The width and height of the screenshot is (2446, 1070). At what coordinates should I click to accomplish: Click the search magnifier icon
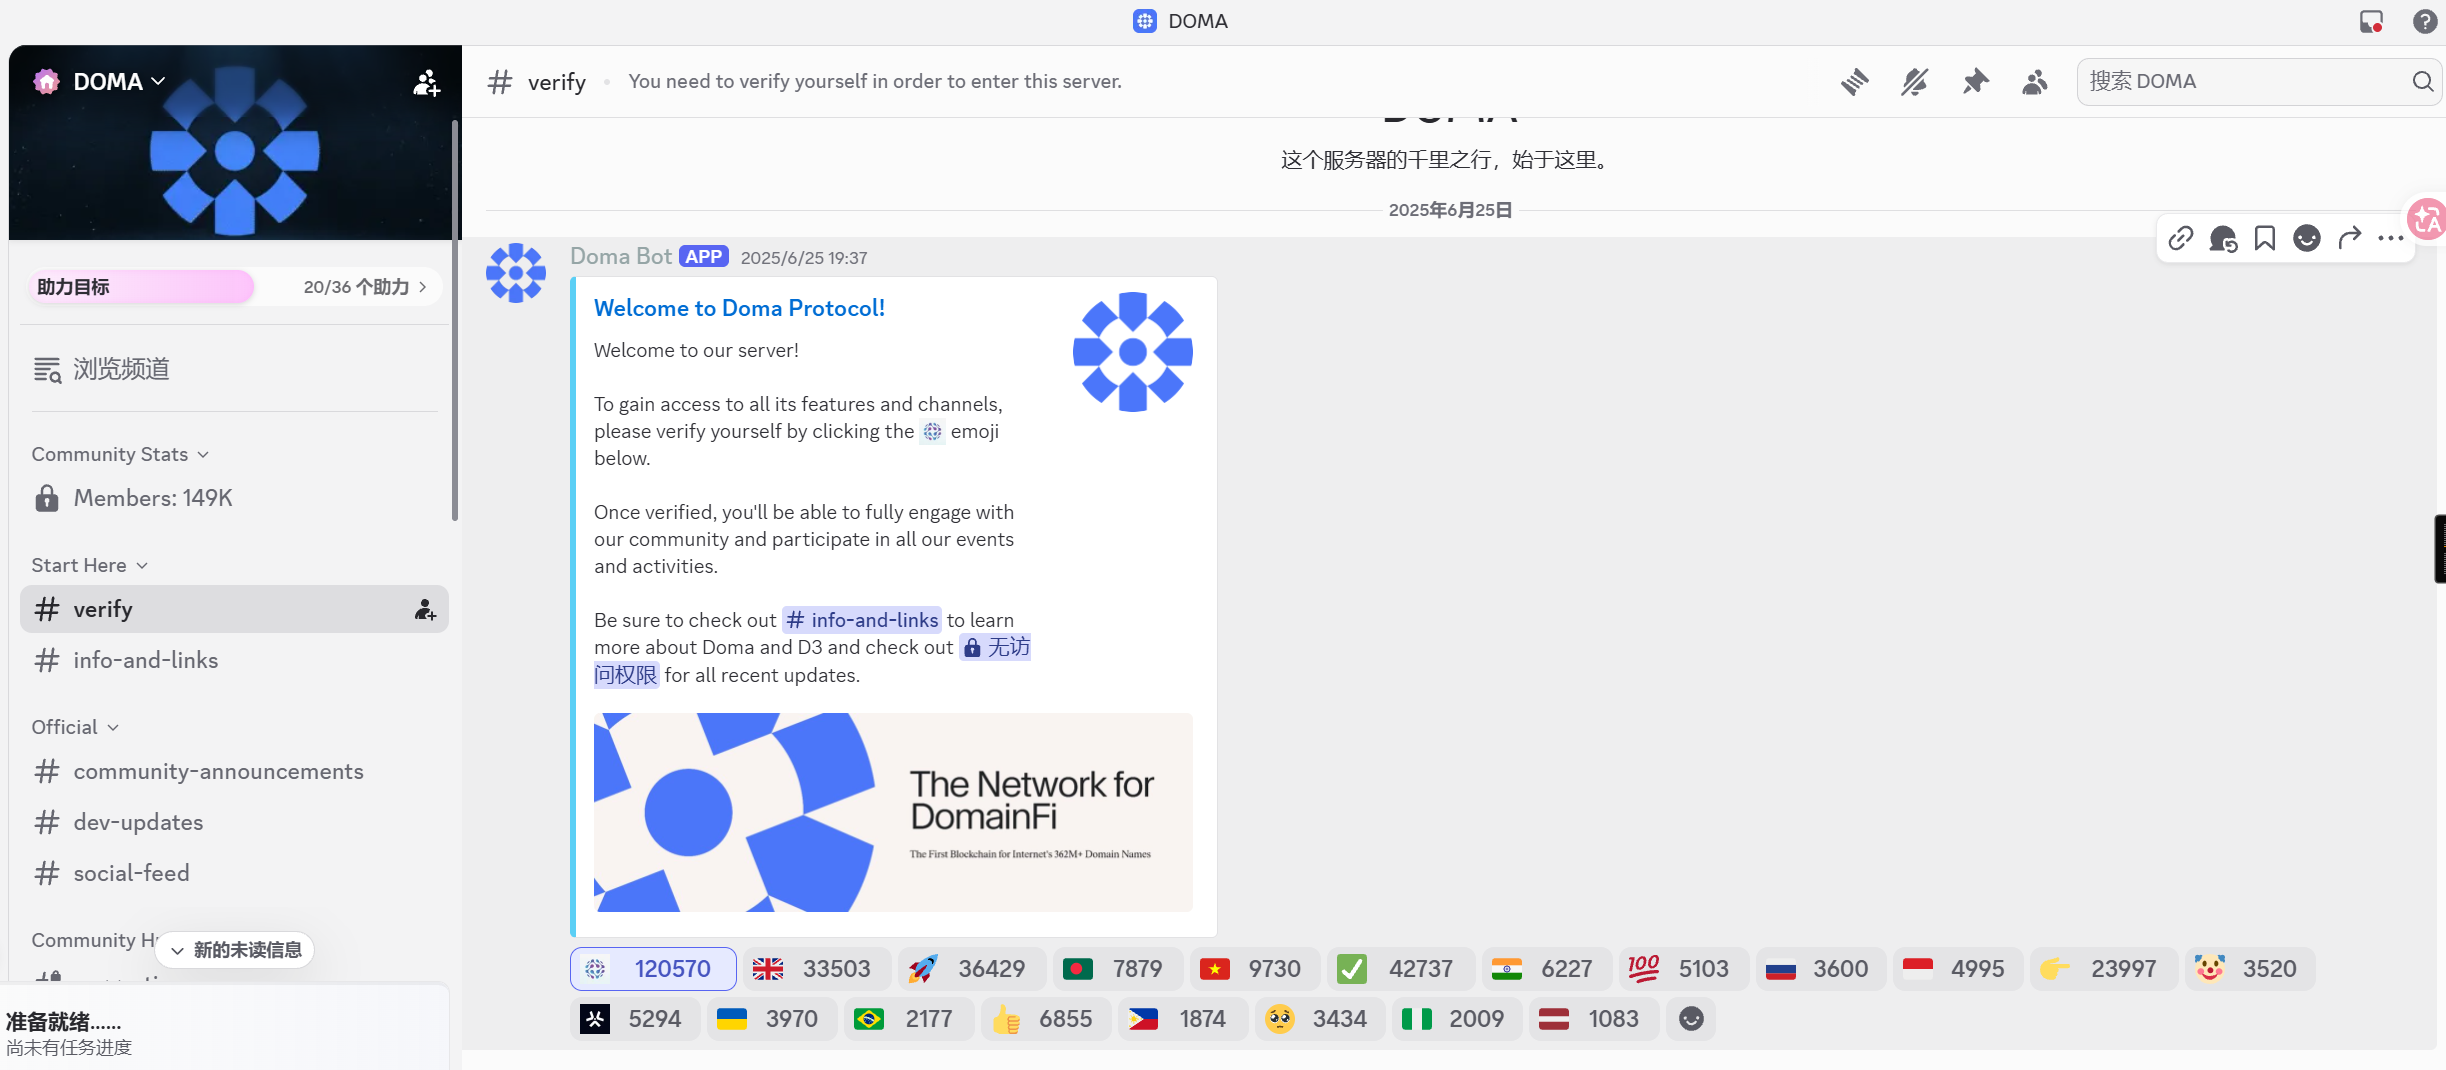pos(2422,82)
